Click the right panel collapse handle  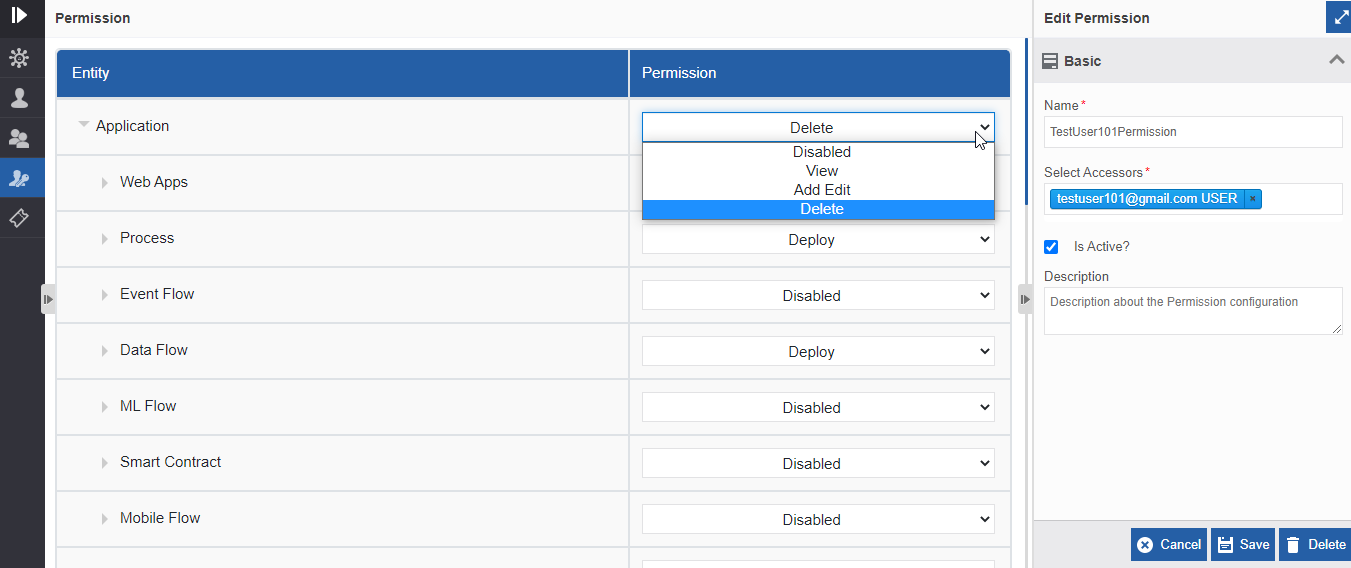(1025, 299)
